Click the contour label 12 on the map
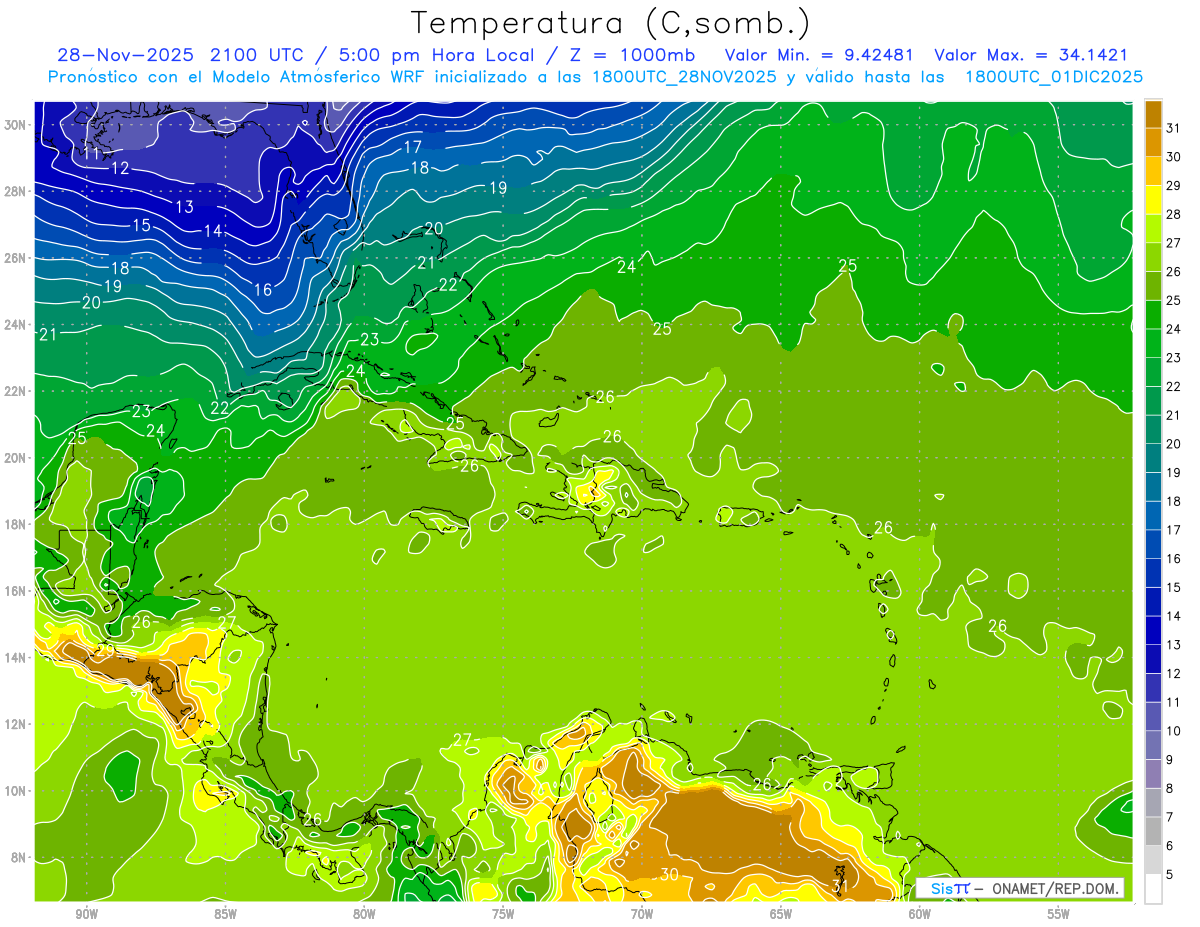The height and width of the screenshot is (927, 1200). (120, 168)
